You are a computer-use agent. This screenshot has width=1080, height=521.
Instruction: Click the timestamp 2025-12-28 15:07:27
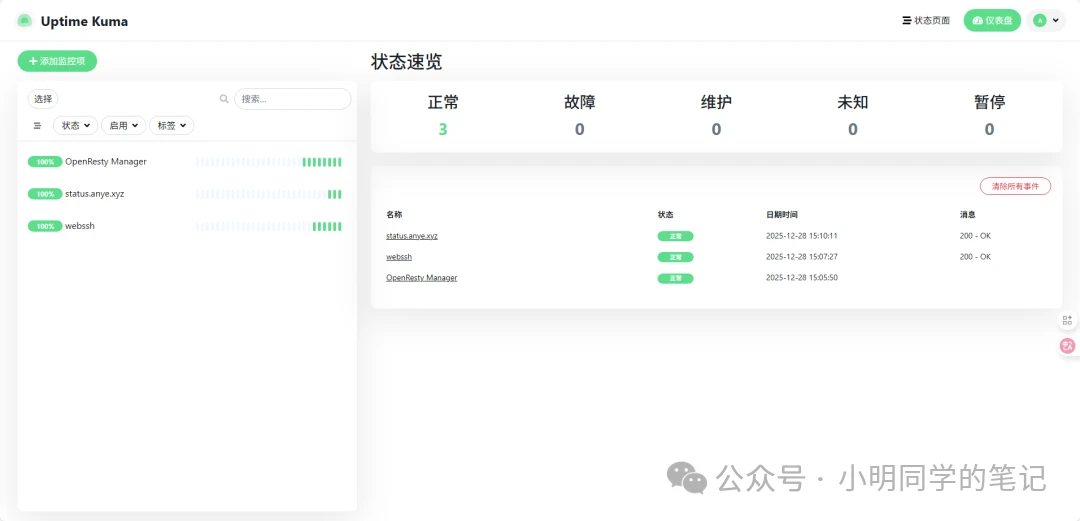[802, 256]
